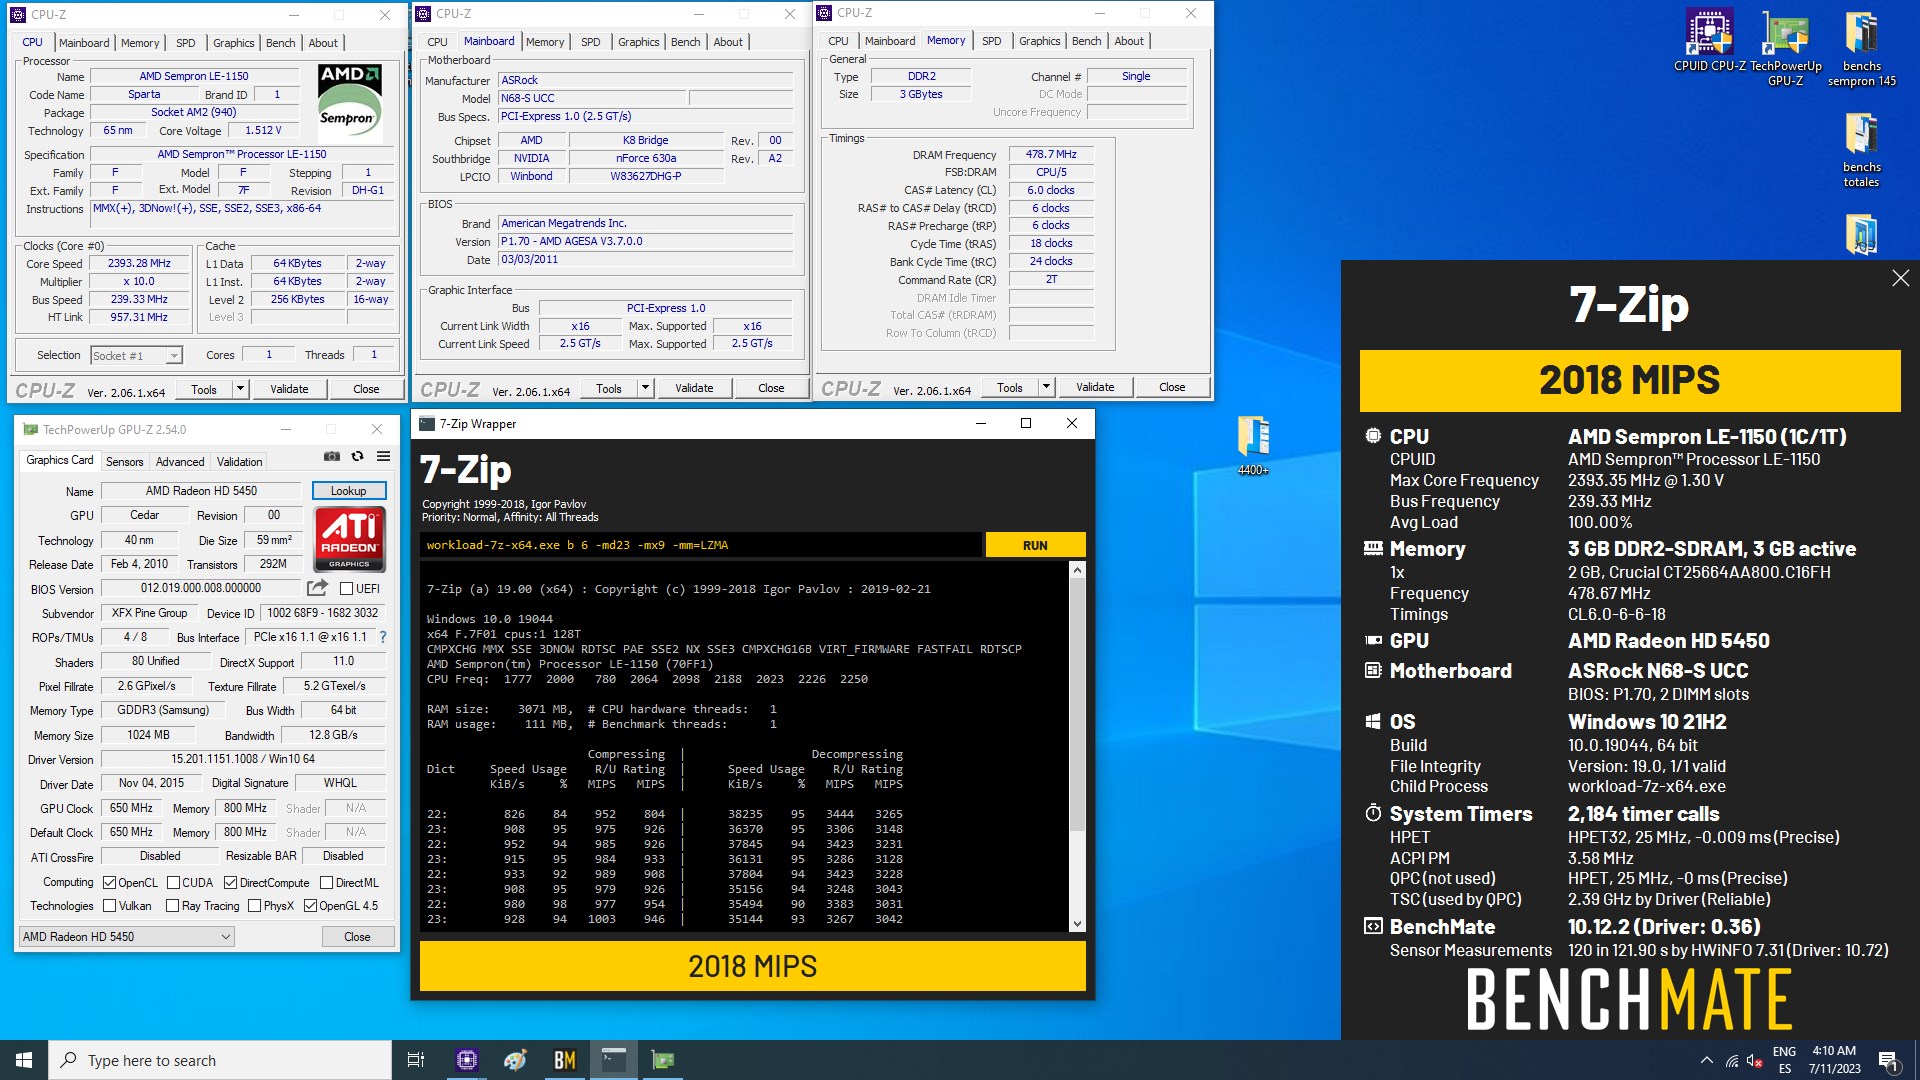
Task: Click the BIOS version share/export icon
Action: pyautogui.click(x=317, y=588)
